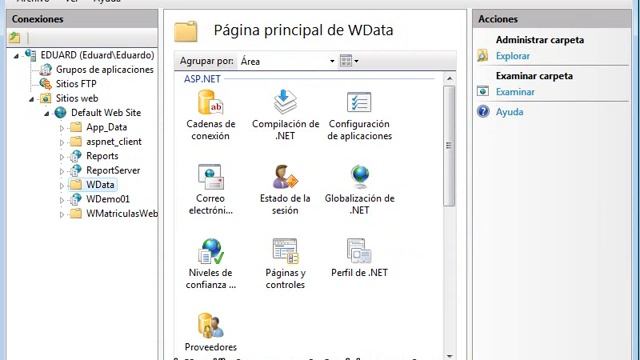The height and width of the screenshot is (360, 640).
Task: Expand the WData node
Action: tap(62, 185)
